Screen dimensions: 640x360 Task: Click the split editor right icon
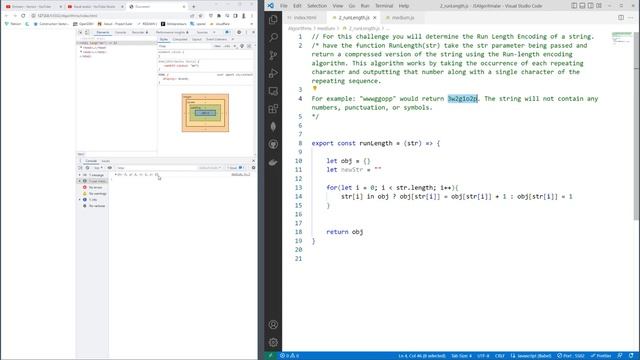coord(621,18)
